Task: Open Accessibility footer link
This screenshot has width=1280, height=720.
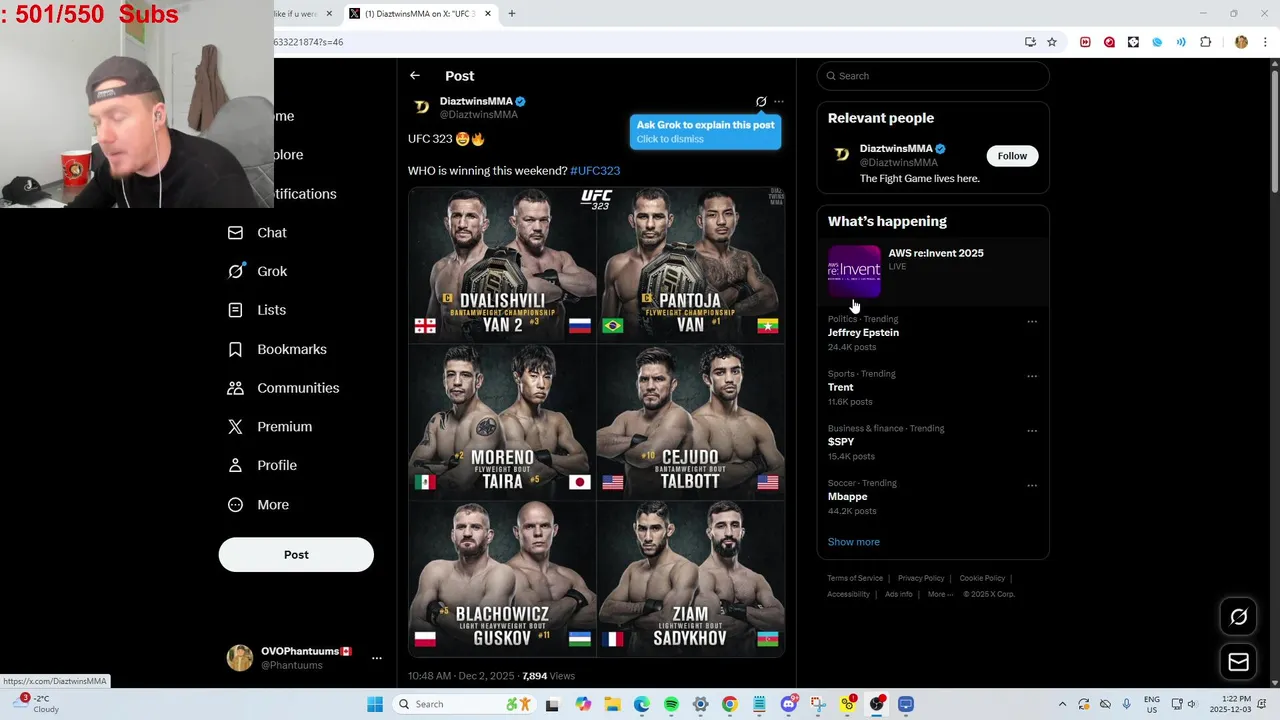Action: (x=848, y=594)
